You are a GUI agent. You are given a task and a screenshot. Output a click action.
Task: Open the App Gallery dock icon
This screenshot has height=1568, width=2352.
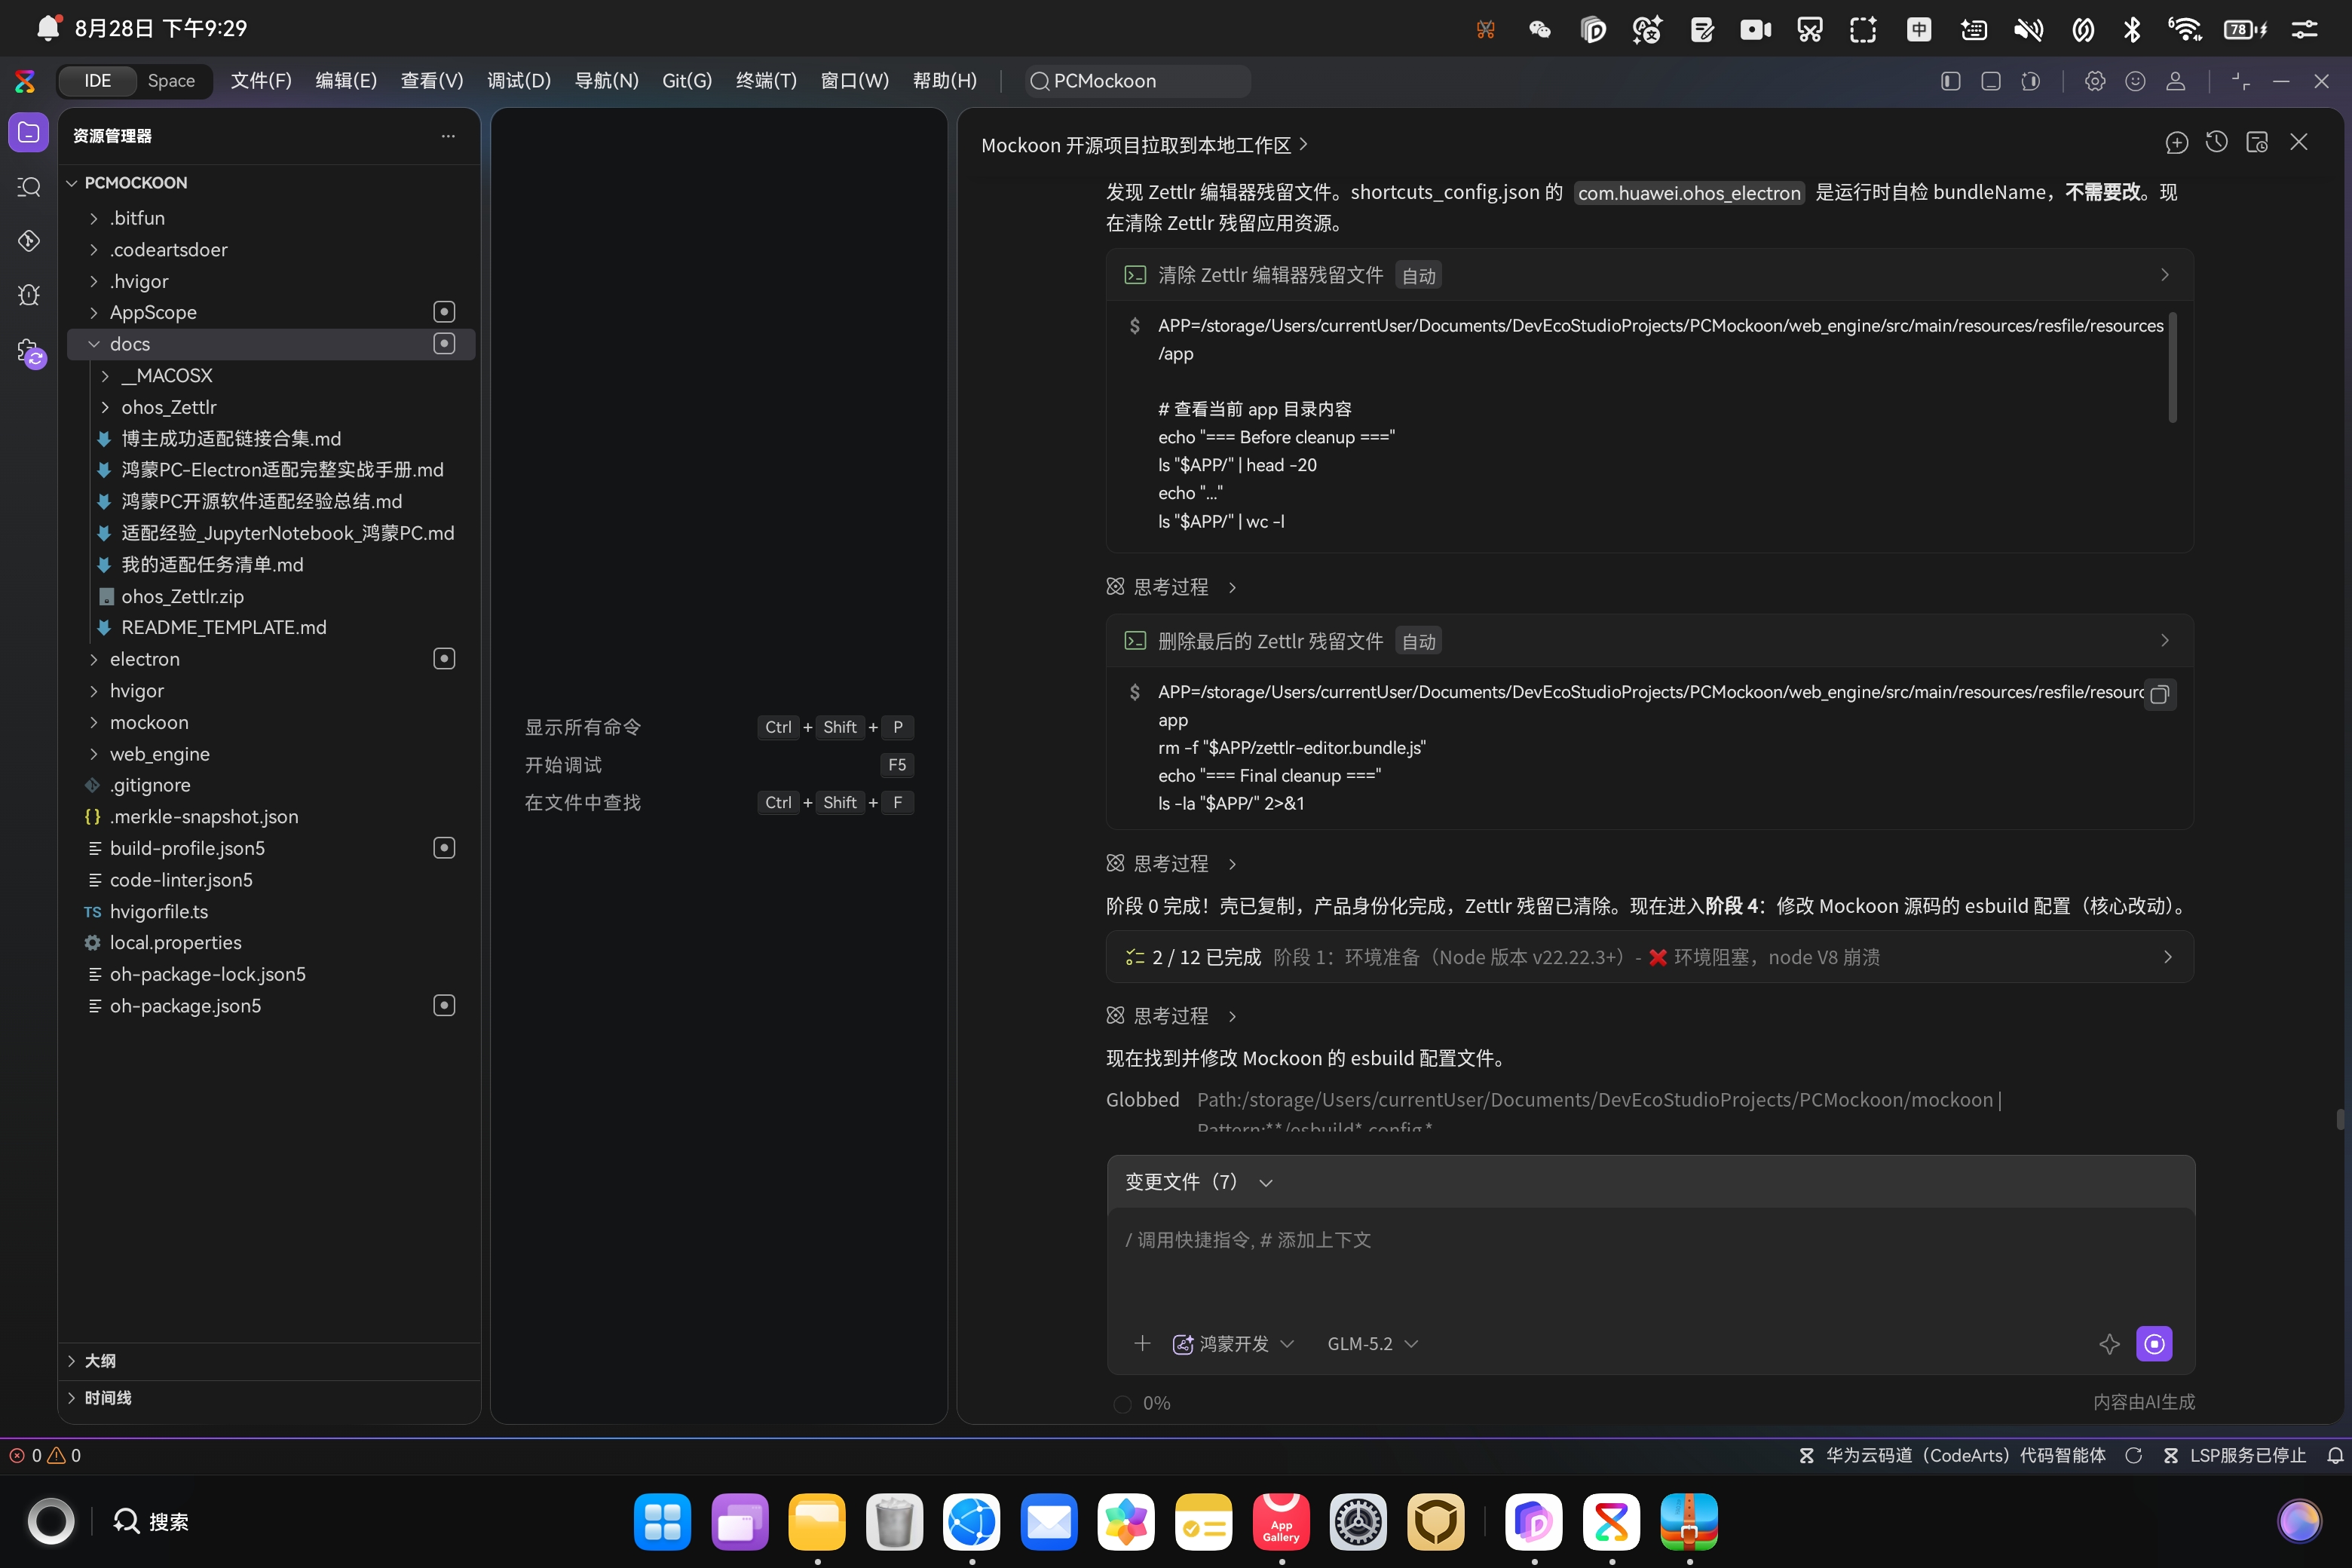point(1281,1522)
